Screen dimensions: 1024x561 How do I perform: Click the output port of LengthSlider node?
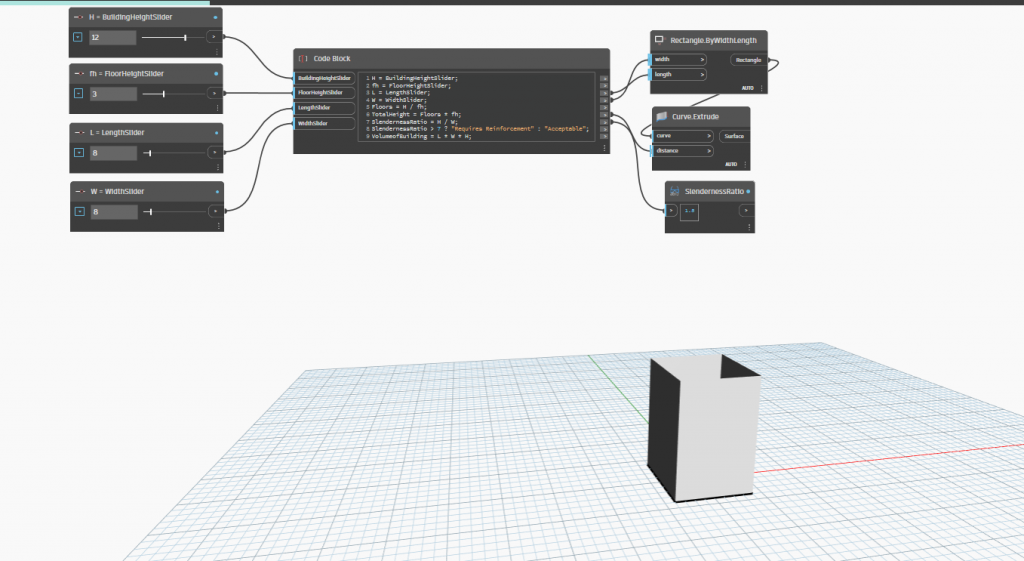(x=216, y=152)
